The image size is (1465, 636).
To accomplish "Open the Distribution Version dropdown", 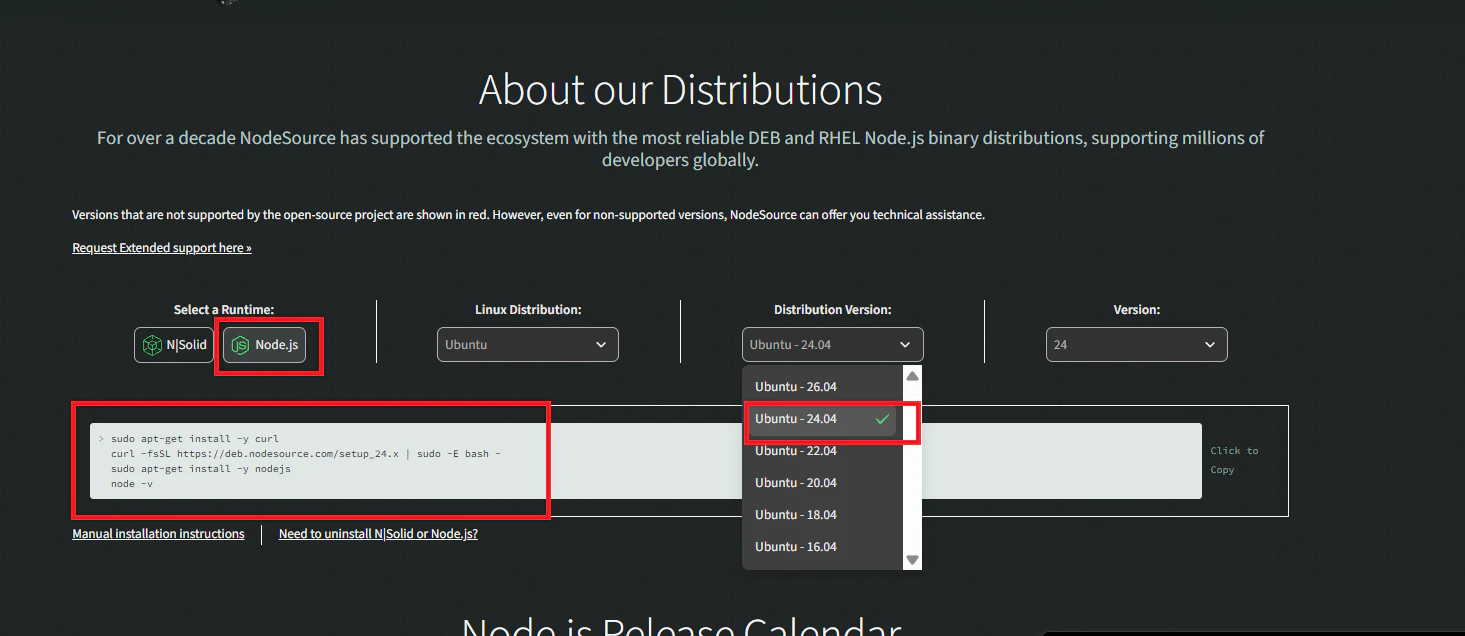I will tap(833, 344).
